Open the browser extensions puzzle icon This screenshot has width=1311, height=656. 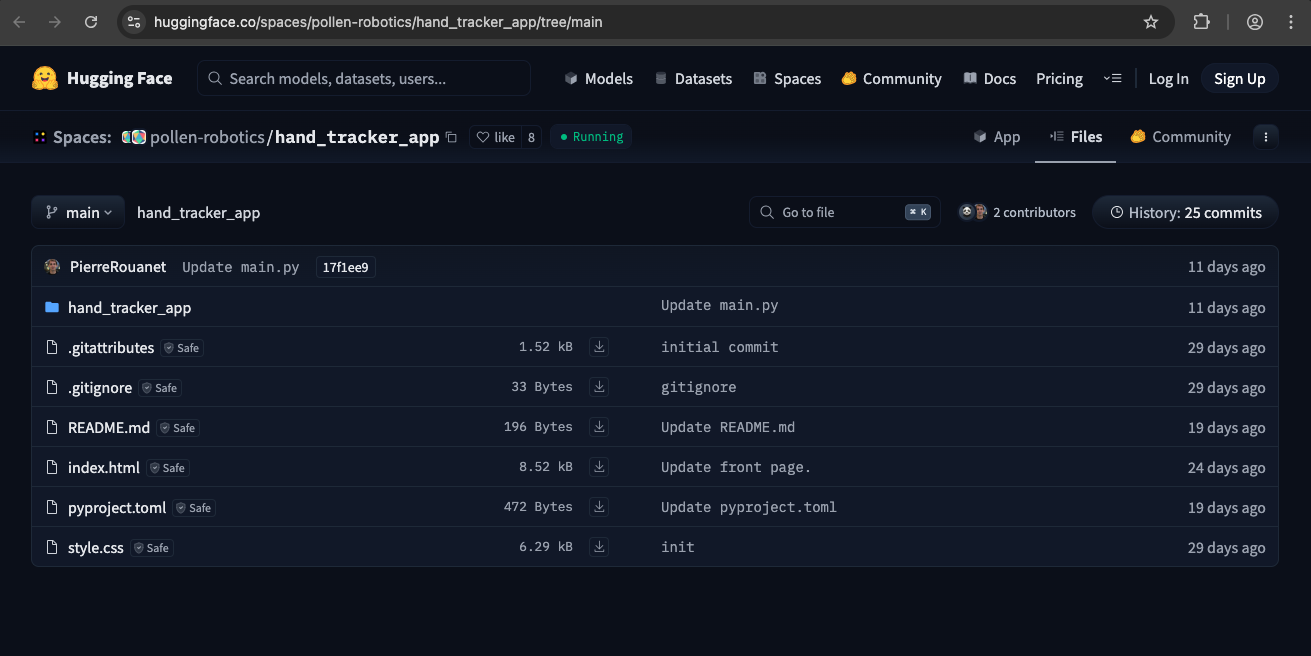[1202, 22]
